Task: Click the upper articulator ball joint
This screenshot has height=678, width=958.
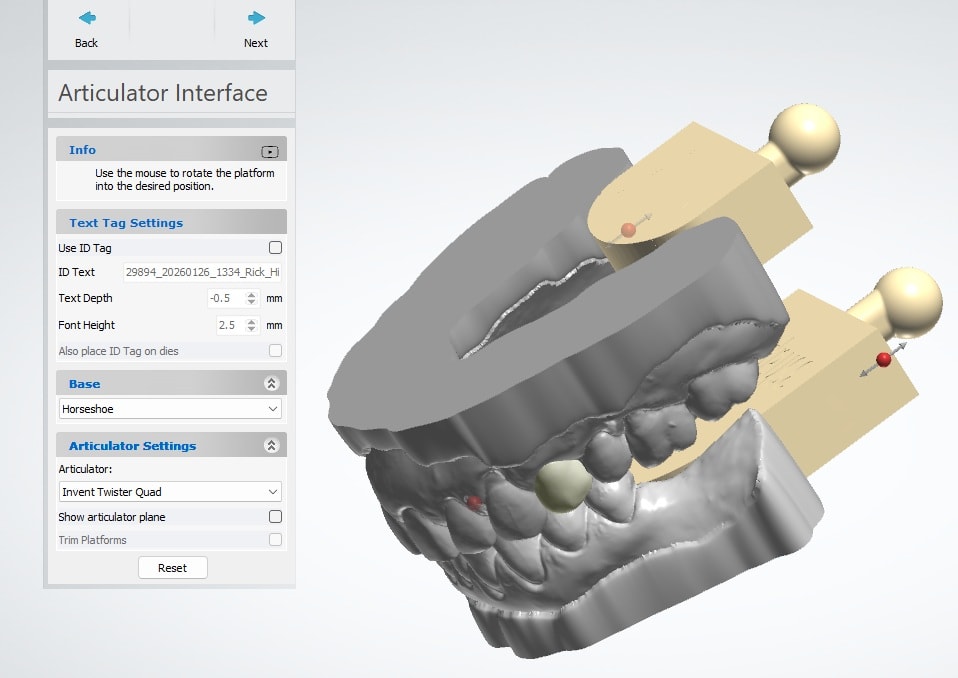Action: (804, 137)
